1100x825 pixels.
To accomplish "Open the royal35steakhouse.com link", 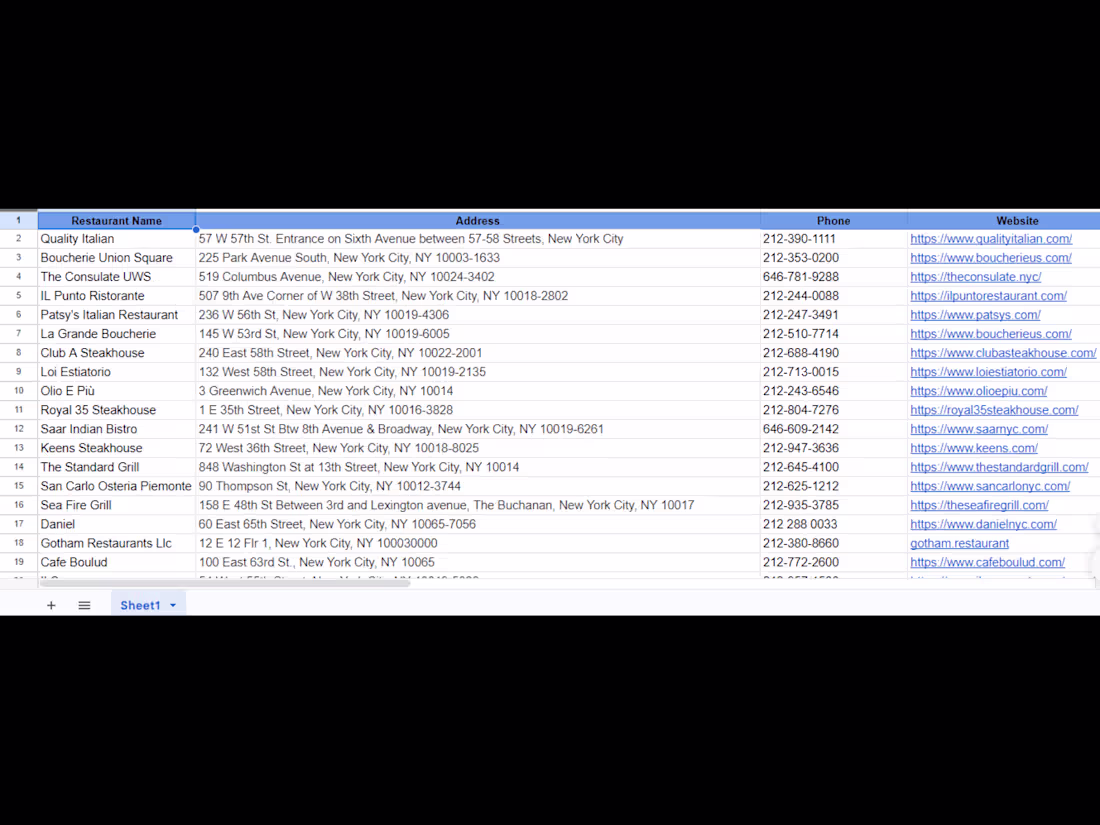I will coord(994,410).
